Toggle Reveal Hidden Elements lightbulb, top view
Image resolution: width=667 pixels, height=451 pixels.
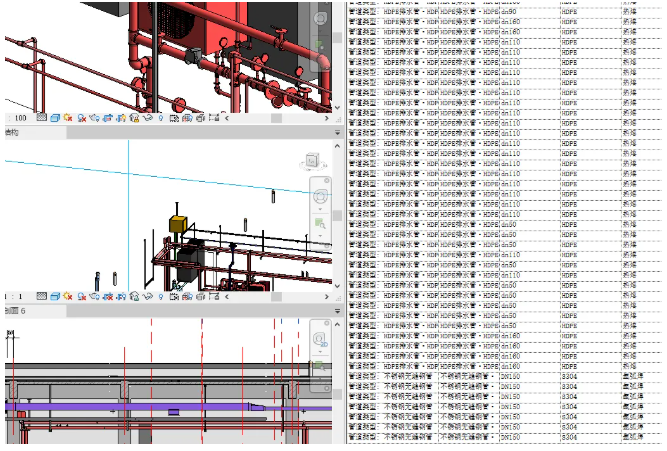coord(161,118)
